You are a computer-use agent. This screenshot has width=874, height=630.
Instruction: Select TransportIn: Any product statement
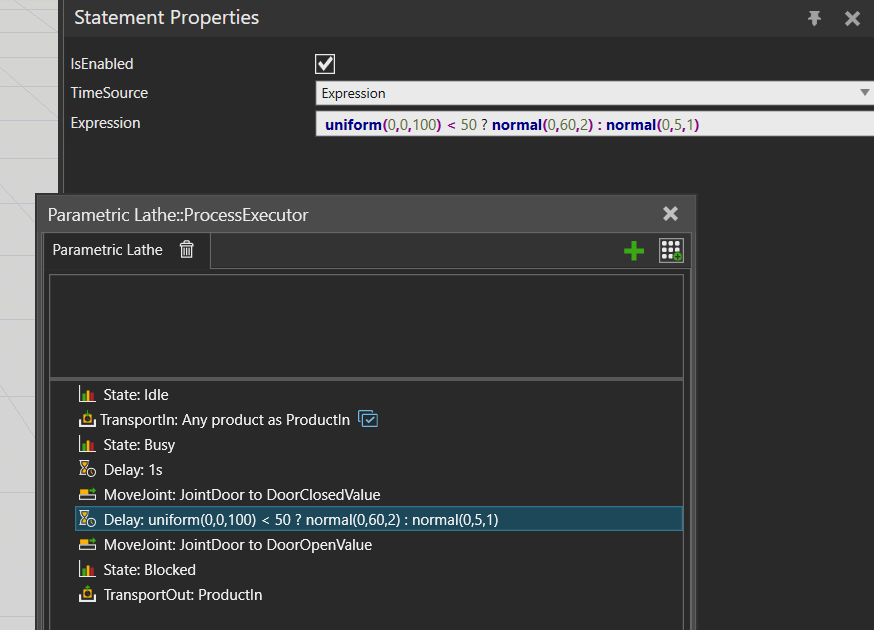[224, 420]
